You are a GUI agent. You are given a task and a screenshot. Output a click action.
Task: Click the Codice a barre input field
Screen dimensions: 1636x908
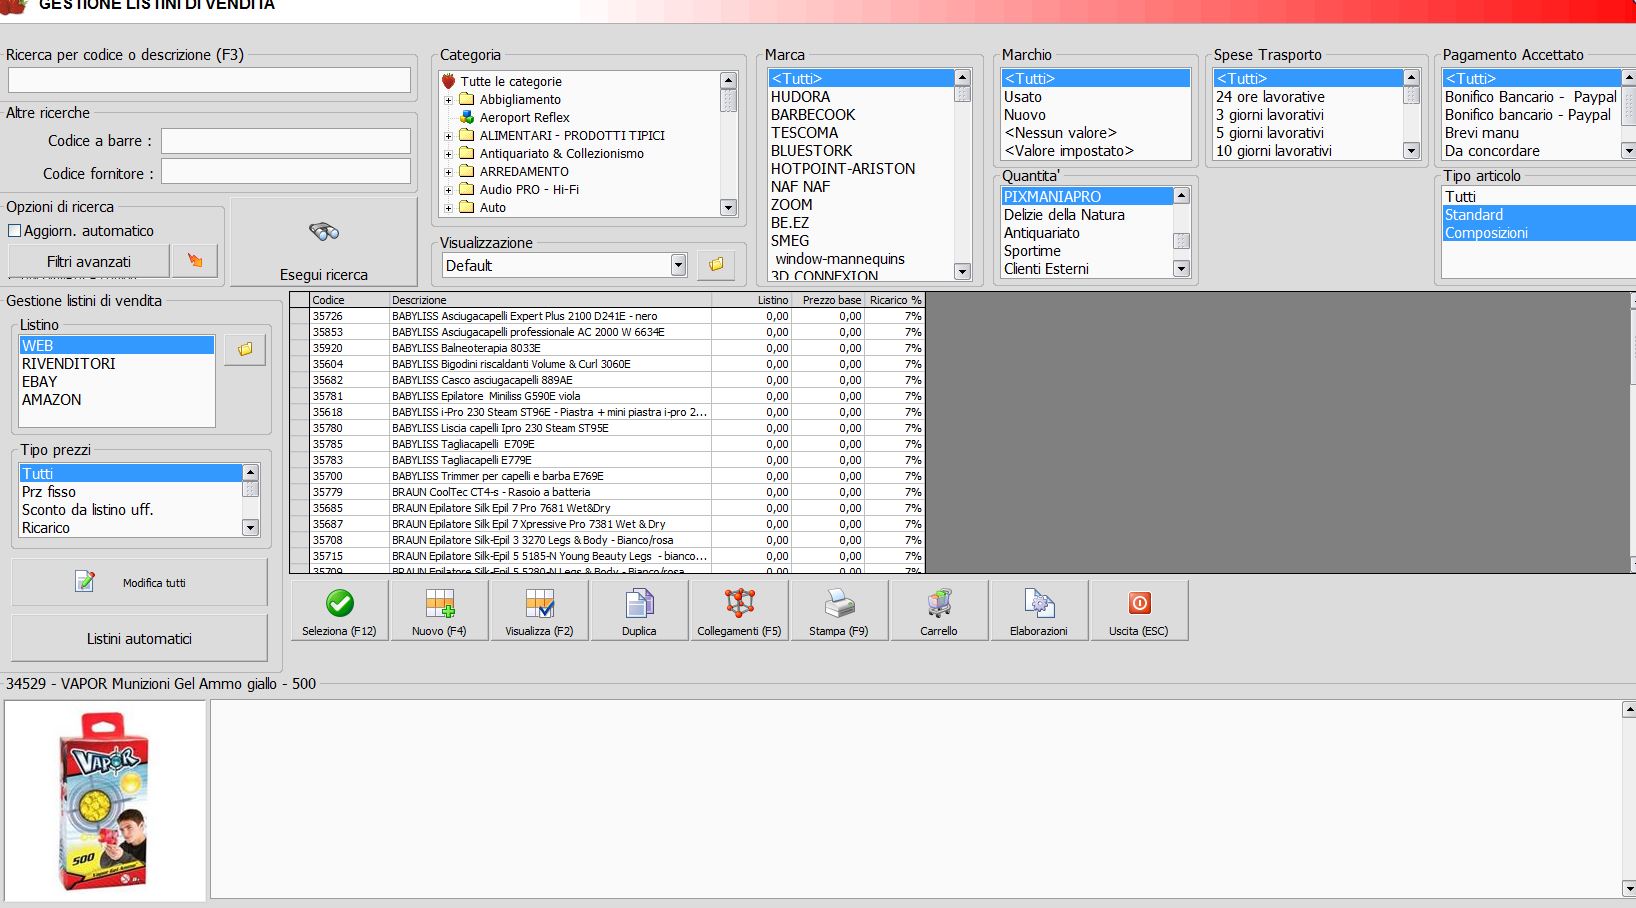(286, 141)
